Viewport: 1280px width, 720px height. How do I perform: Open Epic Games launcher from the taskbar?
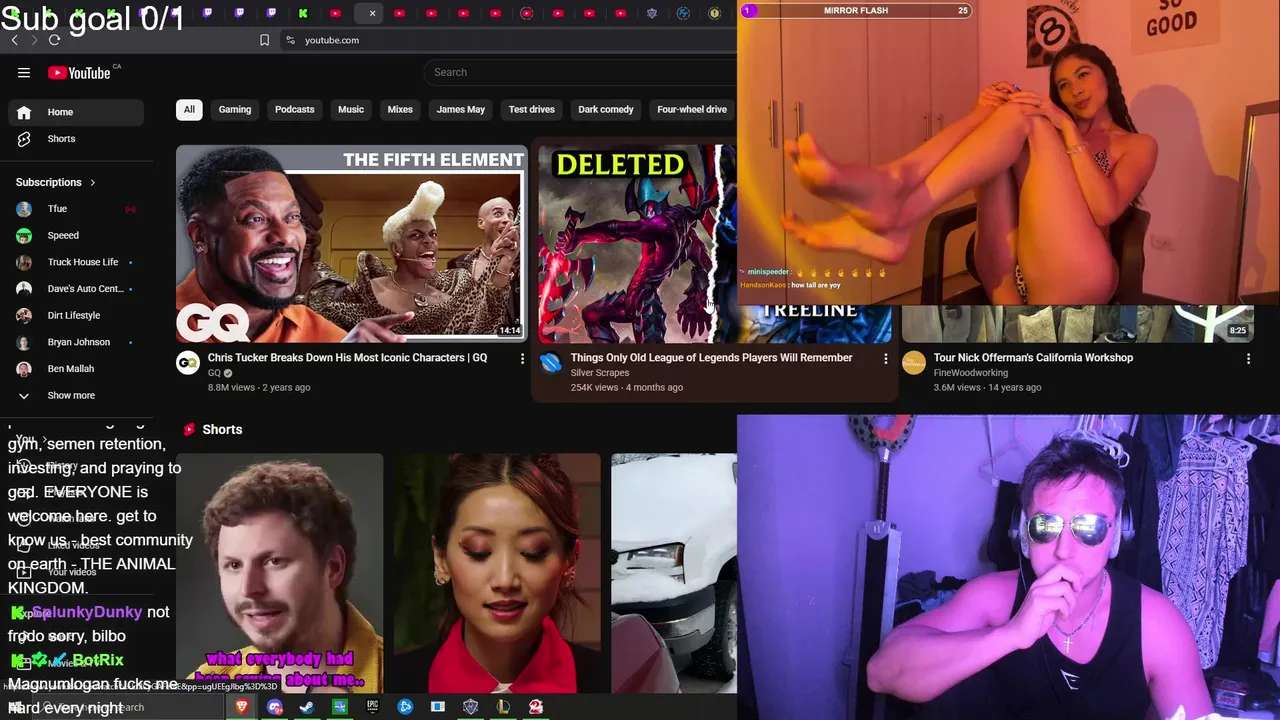[x=372, y=707]
